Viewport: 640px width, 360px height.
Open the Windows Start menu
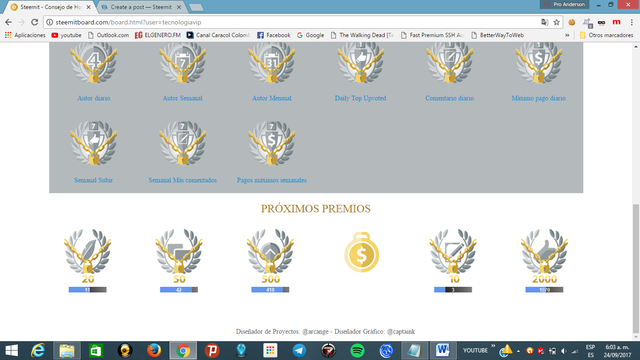point(11,350)
